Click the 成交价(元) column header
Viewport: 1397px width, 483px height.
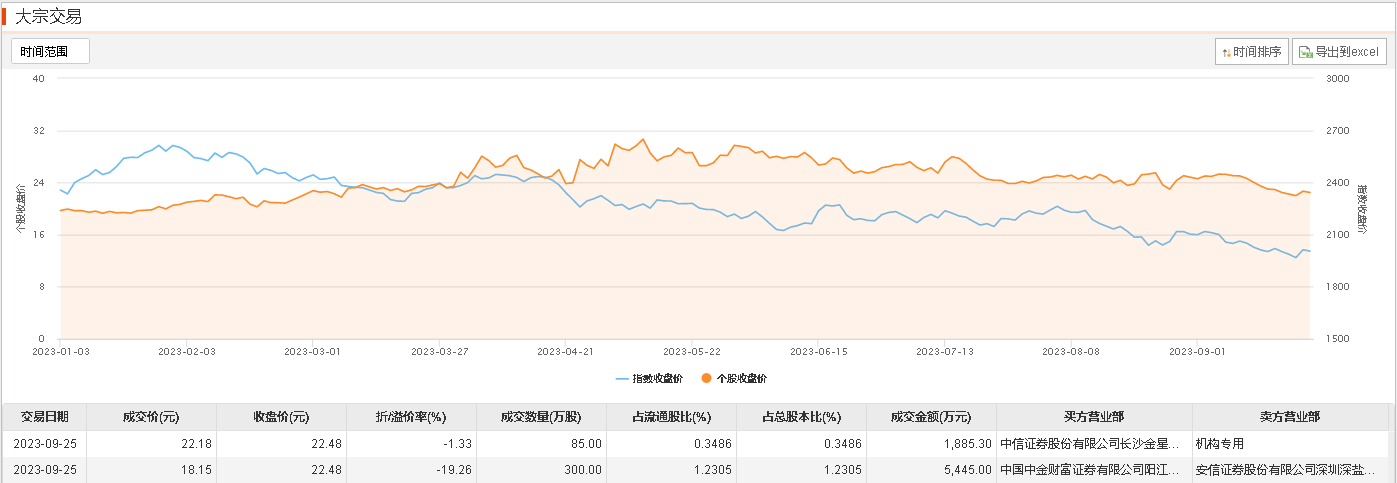pyautogui.click(x=151, y=417)
